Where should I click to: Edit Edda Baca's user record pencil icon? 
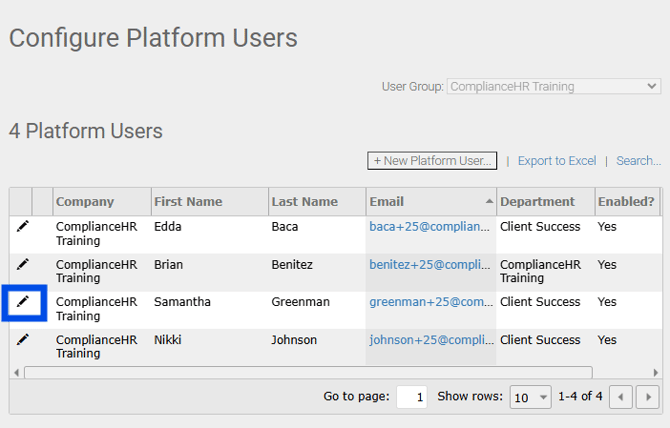(x=22, y=227)
